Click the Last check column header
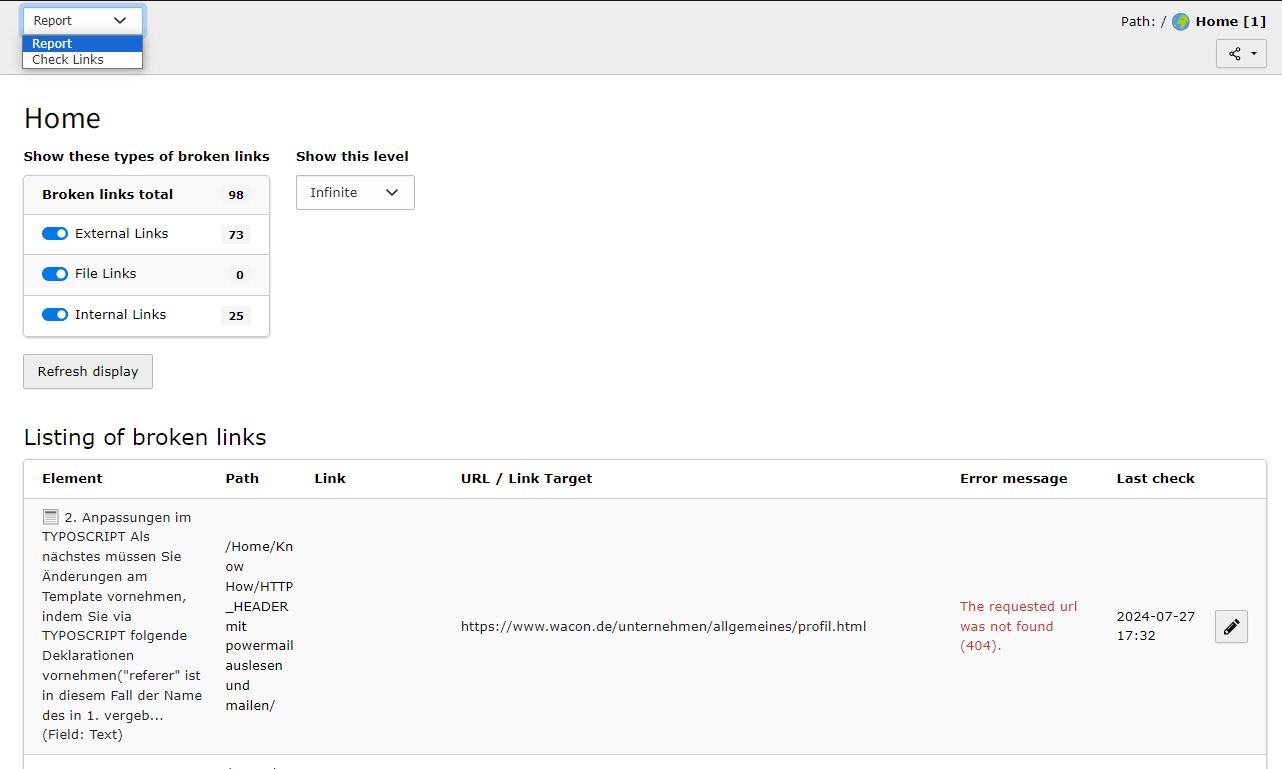The image size is (1282, 769). click(x=1155, y=479)
